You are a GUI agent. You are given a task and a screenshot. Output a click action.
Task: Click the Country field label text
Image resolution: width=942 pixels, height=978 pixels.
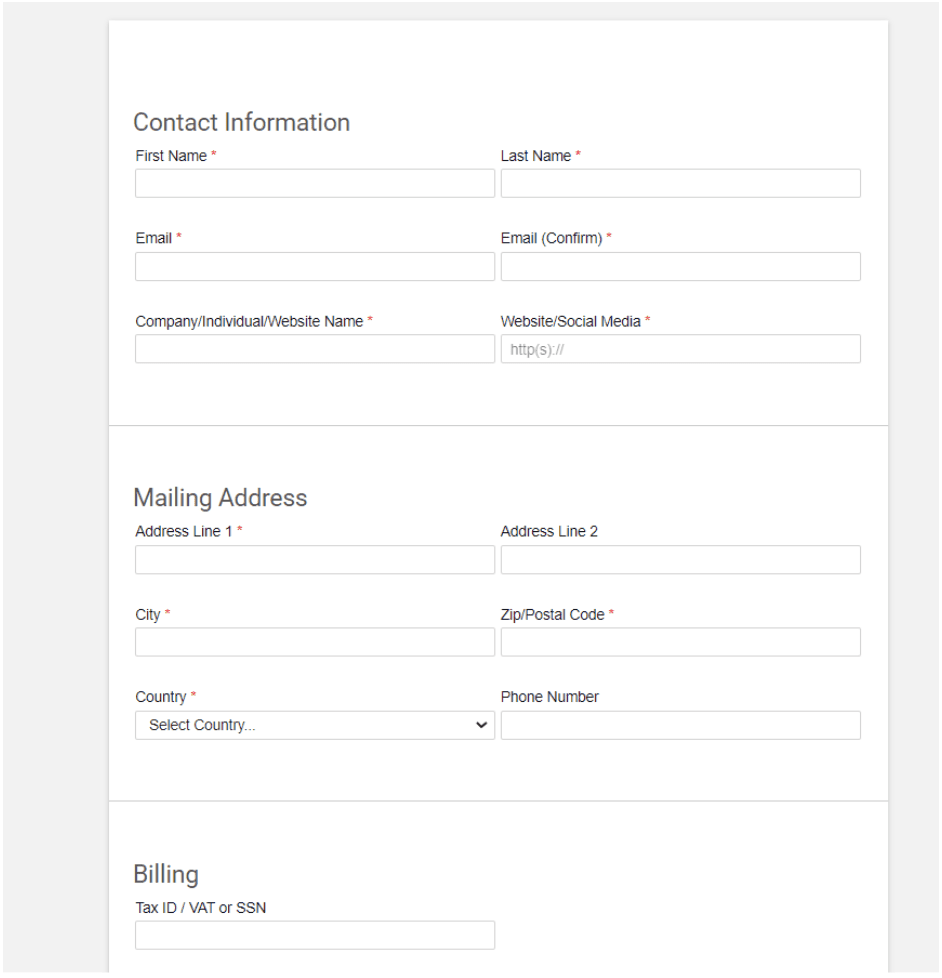tap(161, 697)
